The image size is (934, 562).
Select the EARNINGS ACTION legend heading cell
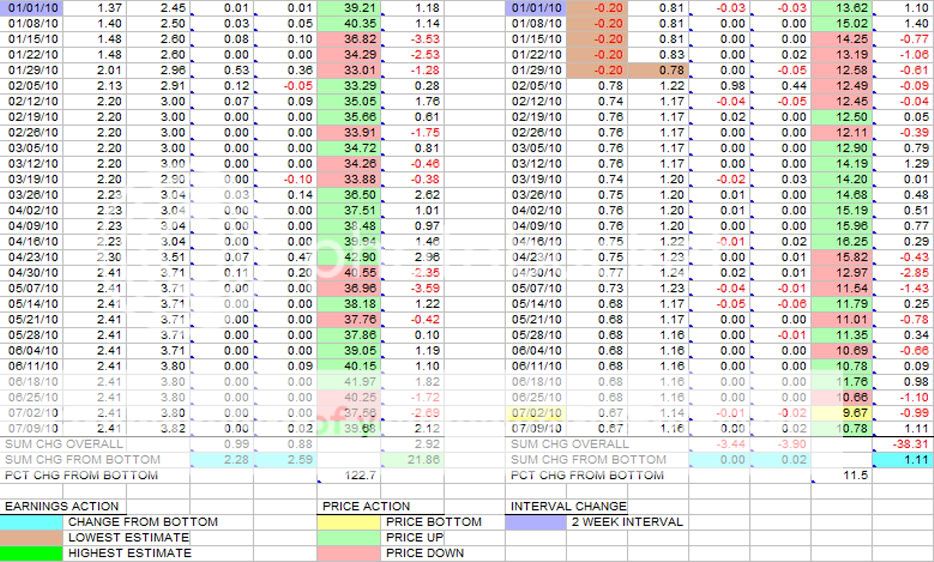point(62,506)
